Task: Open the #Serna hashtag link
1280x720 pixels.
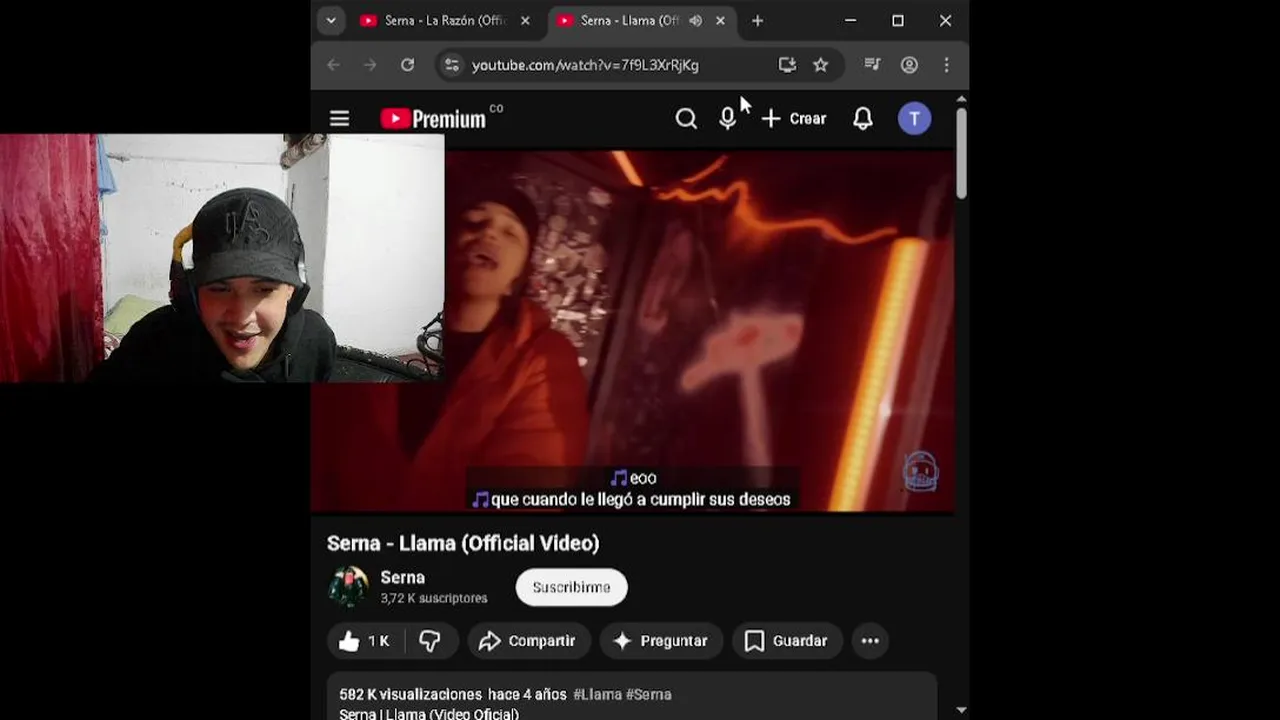Action: [x=649, y=694]
